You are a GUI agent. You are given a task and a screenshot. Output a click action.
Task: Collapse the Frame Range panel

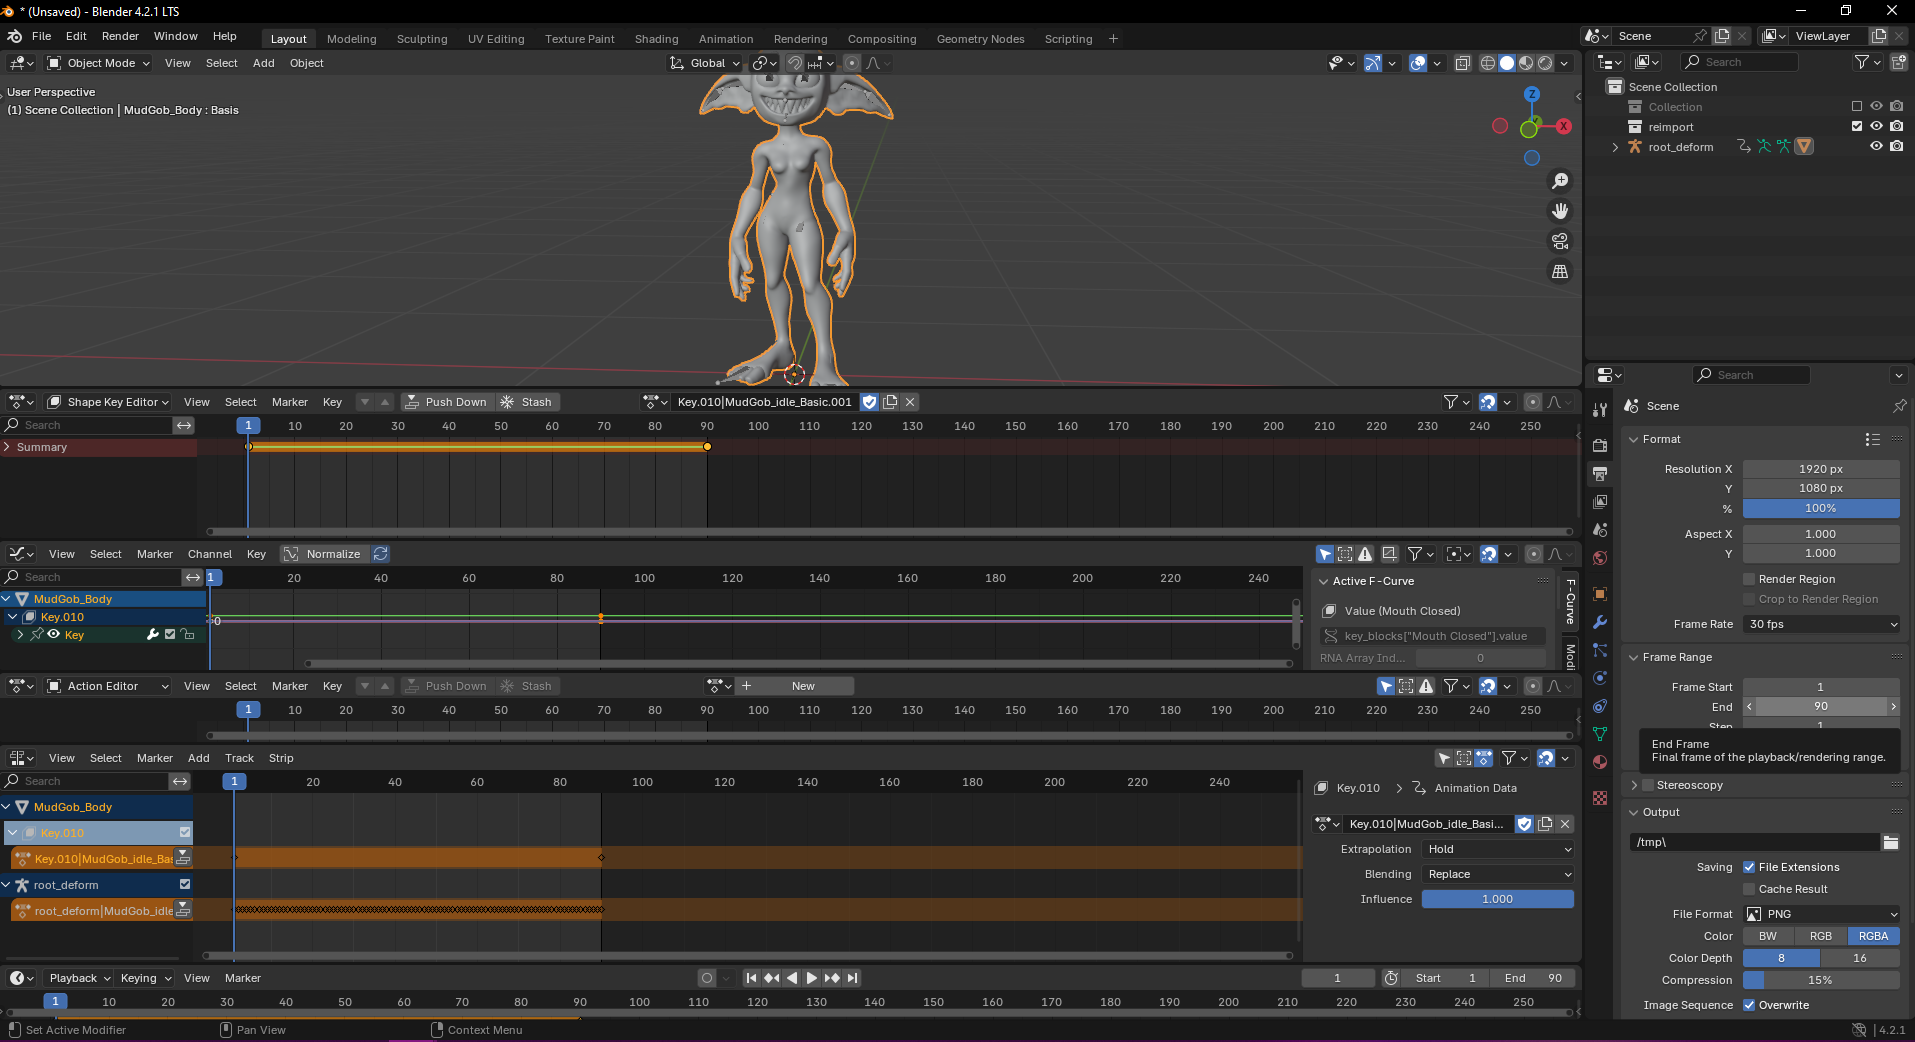pyautogui.click(x=1634, y=657)
